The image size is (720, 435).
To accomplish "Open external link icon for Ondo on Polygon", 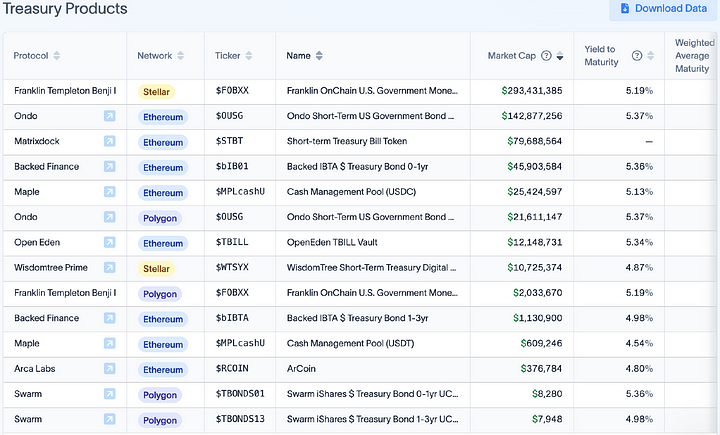I will 109,218.
